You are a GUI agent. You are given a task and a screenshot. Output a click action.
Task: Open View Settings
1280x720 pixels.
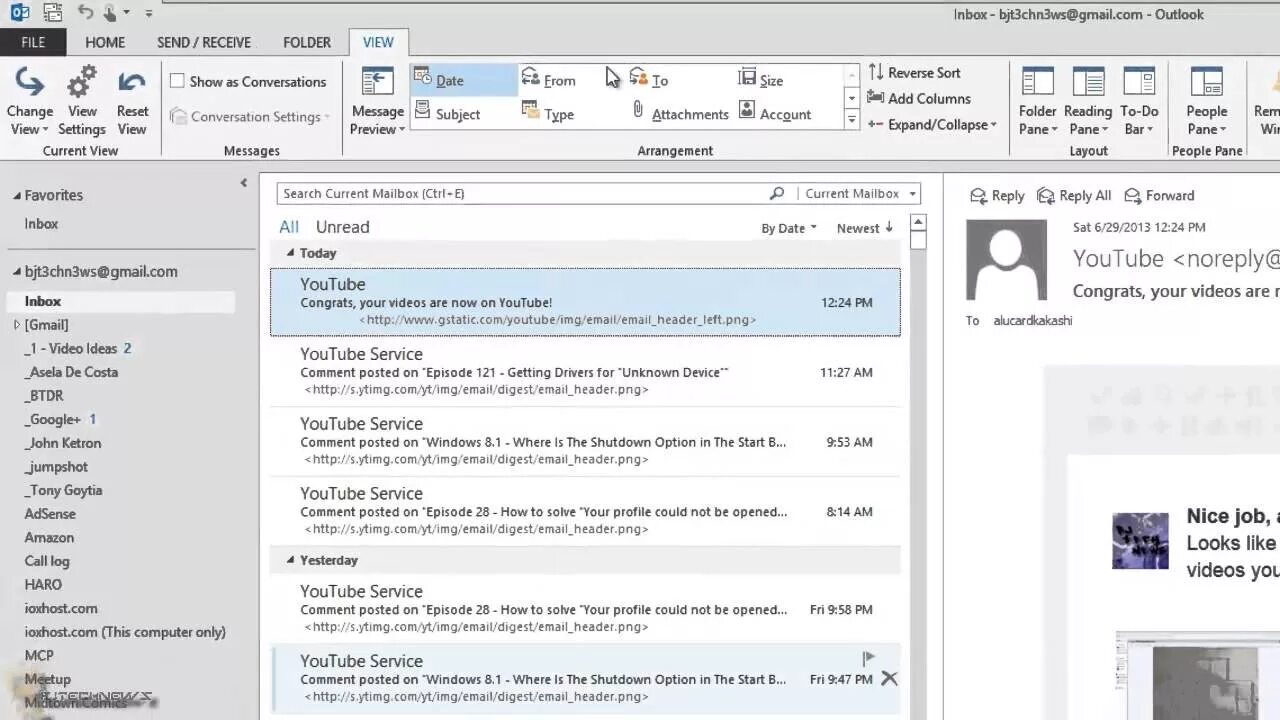click(x=82, y=102)
